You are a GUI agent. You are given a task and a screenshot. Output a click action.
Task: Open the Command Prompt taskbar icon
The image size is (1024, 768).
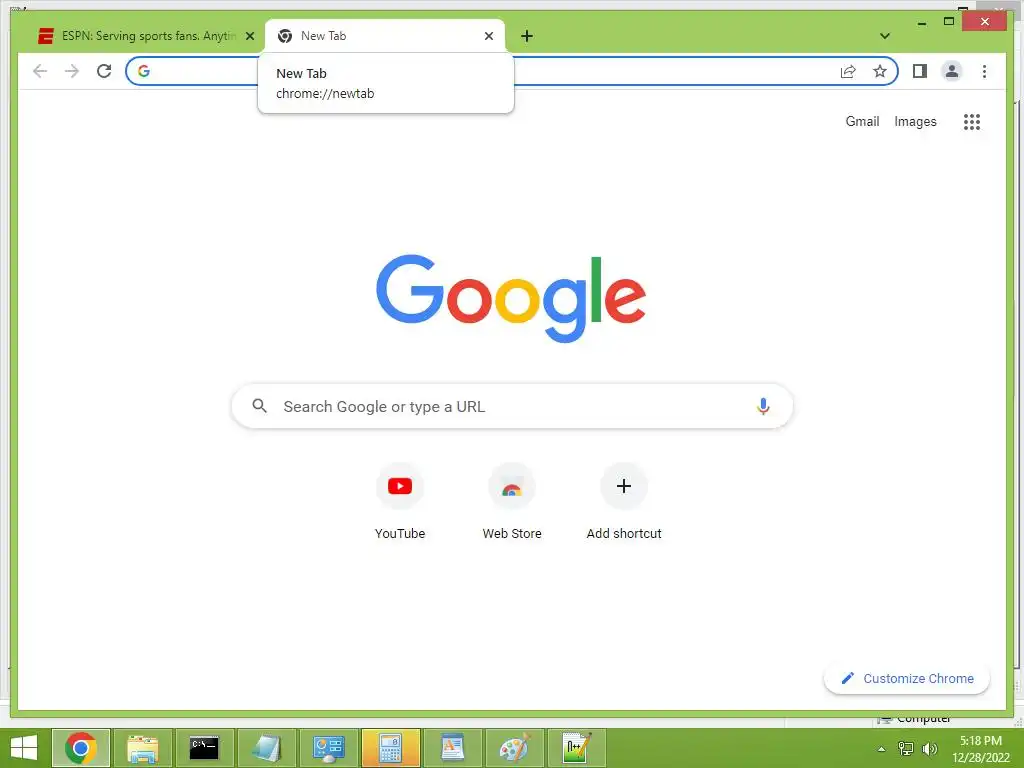tap(204, 748)
